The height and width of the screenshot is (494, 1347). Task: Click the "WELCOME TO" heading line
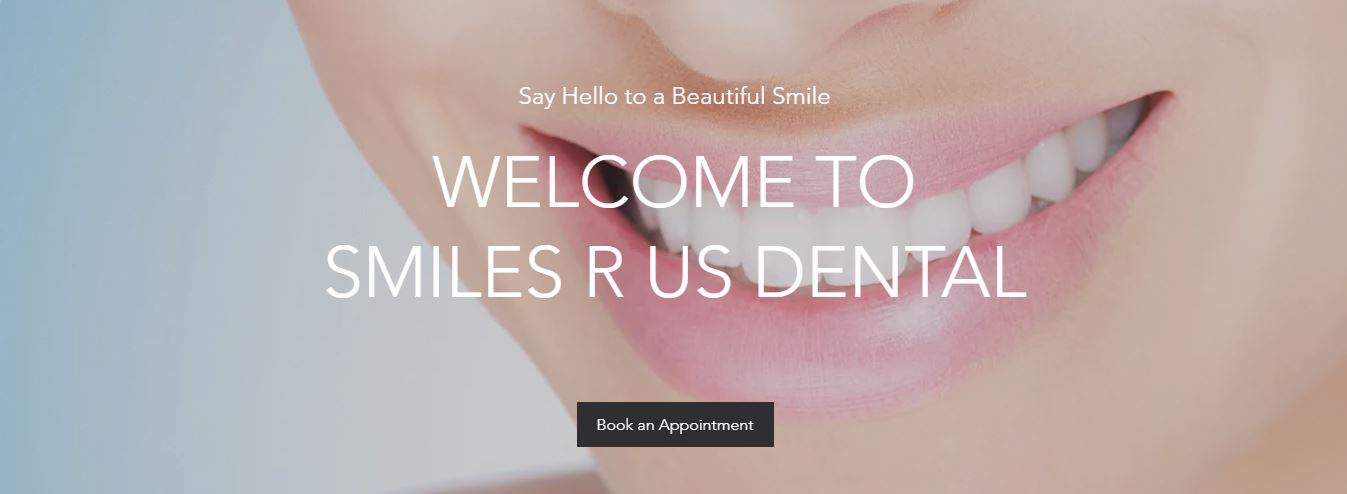click(x=675, y=182)
